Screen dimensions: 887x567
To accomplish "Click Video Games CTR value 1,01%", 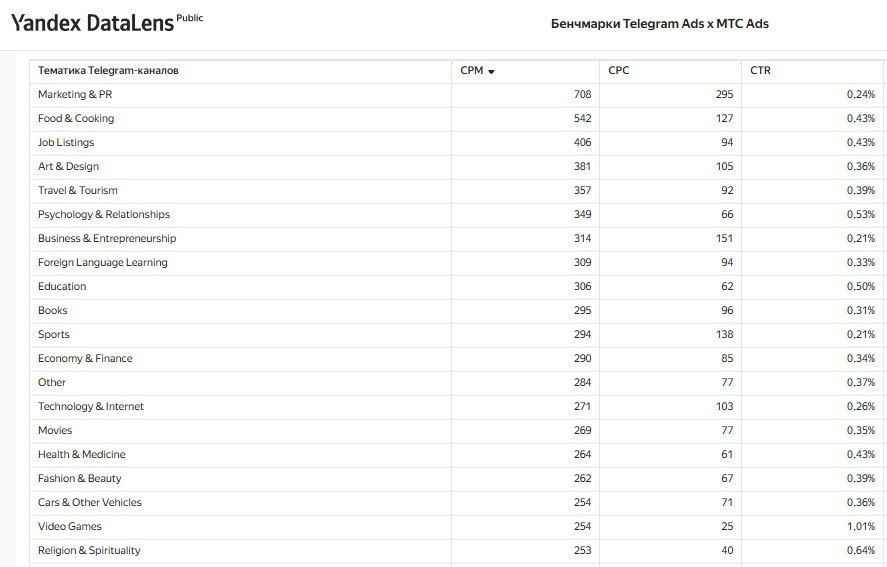I will [860, 526].
